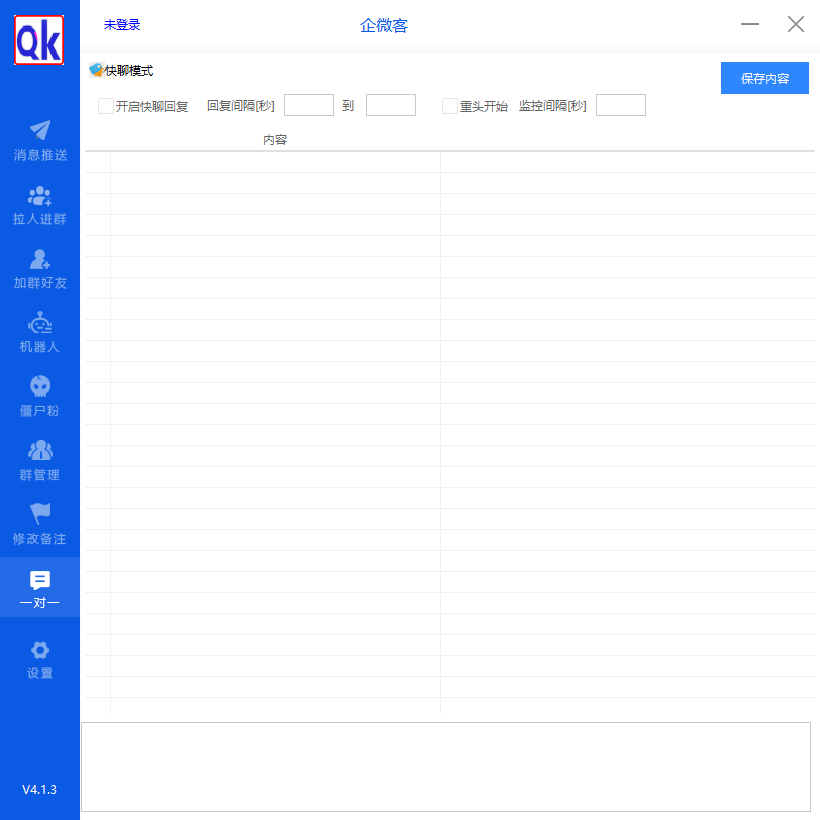Open the 加群好友 add-friend icon
Viewport: 820px width, 820px height.
[x=40, y=259]
